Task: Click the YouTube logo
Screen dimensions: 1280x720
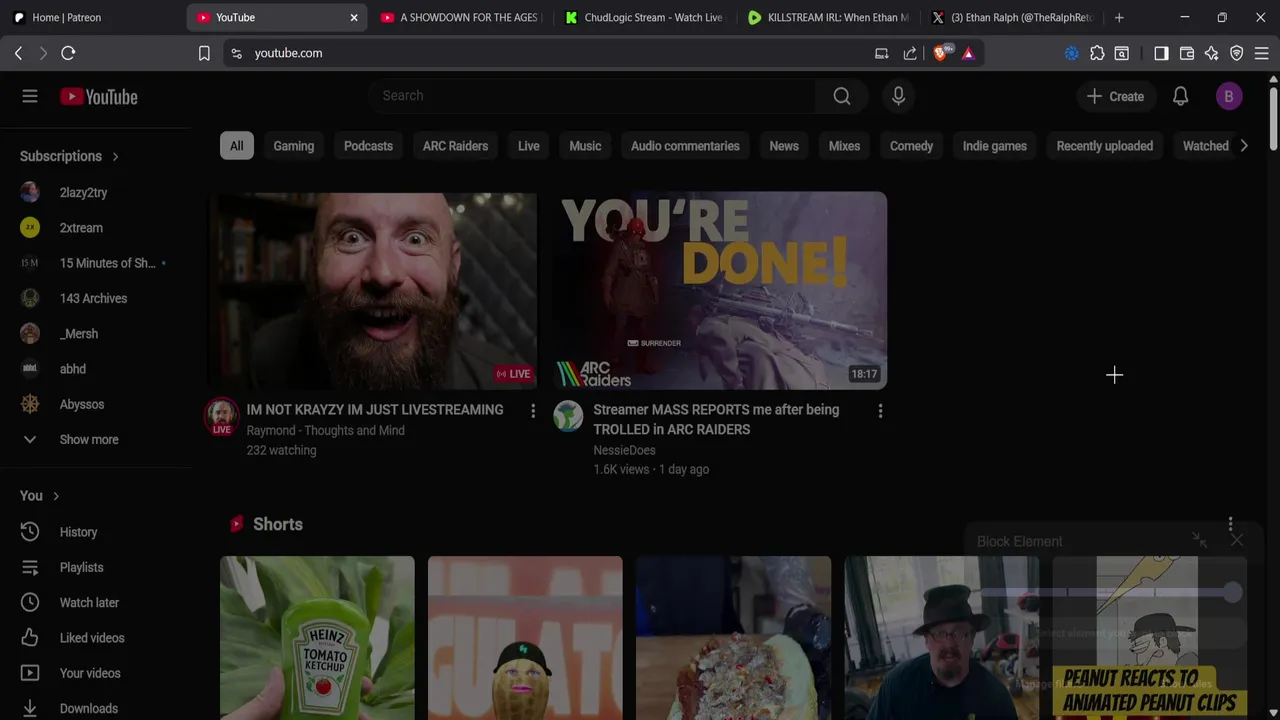Action: [x=98, y=97]
